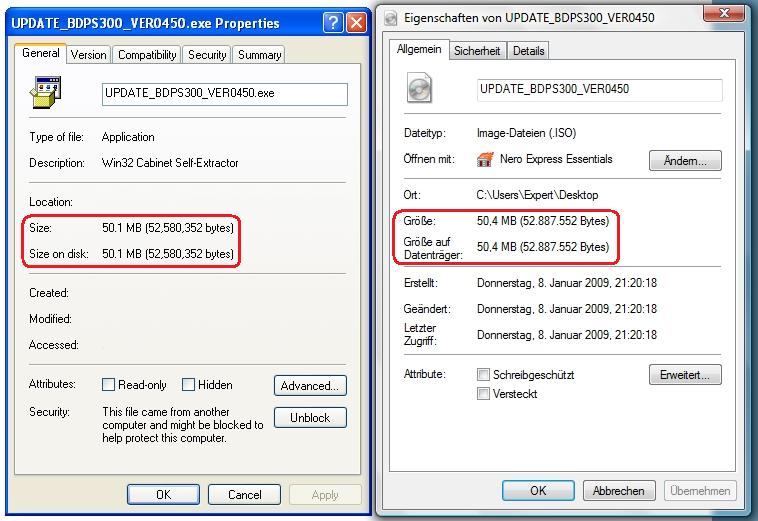Enable the Read-only checkbox

(x=109, y=385)
